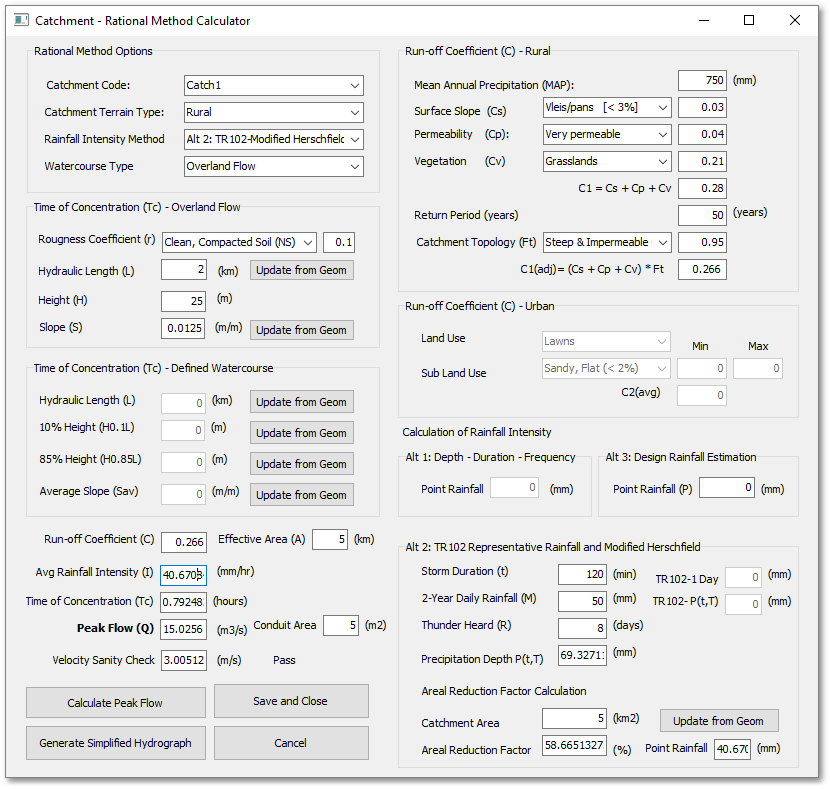This screenshot has width=830, height=789.
Task: Click the C2(avg) field
Action: (x=702, y=395)
